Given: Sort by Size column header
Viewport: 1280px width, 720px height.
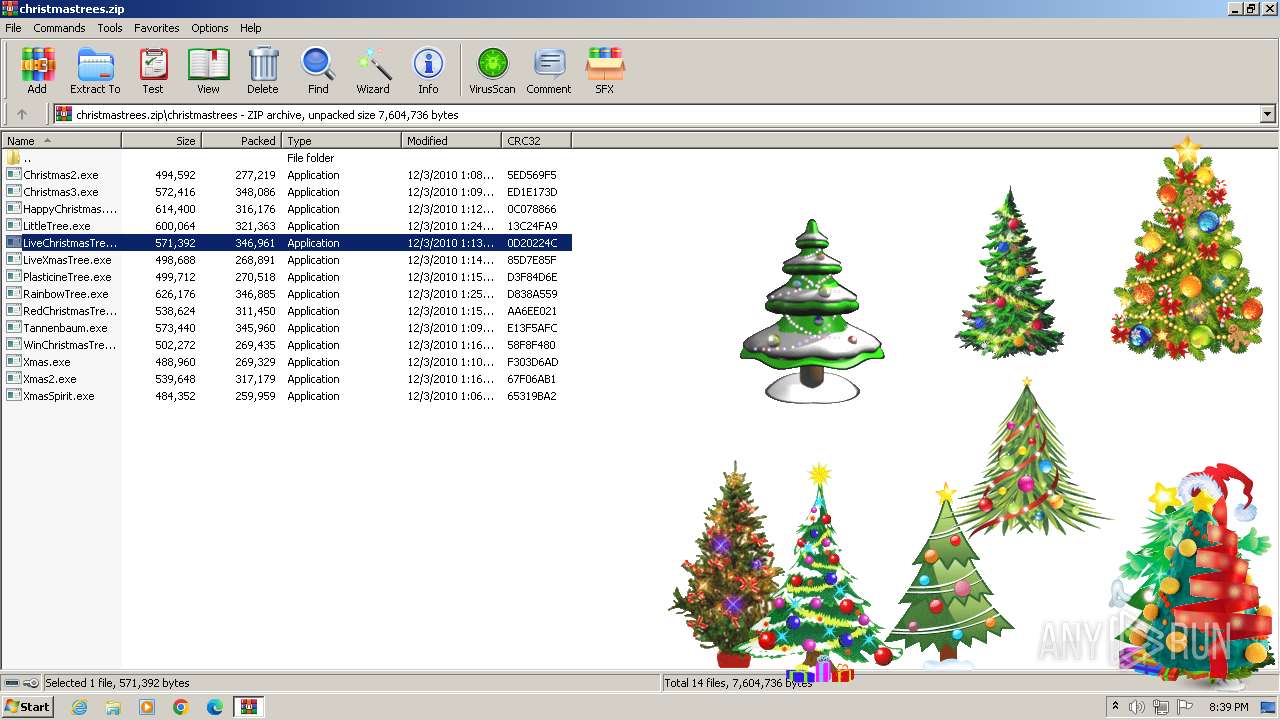Looking at the screenshot, I should pyautogui.click(x=161, y=141).
